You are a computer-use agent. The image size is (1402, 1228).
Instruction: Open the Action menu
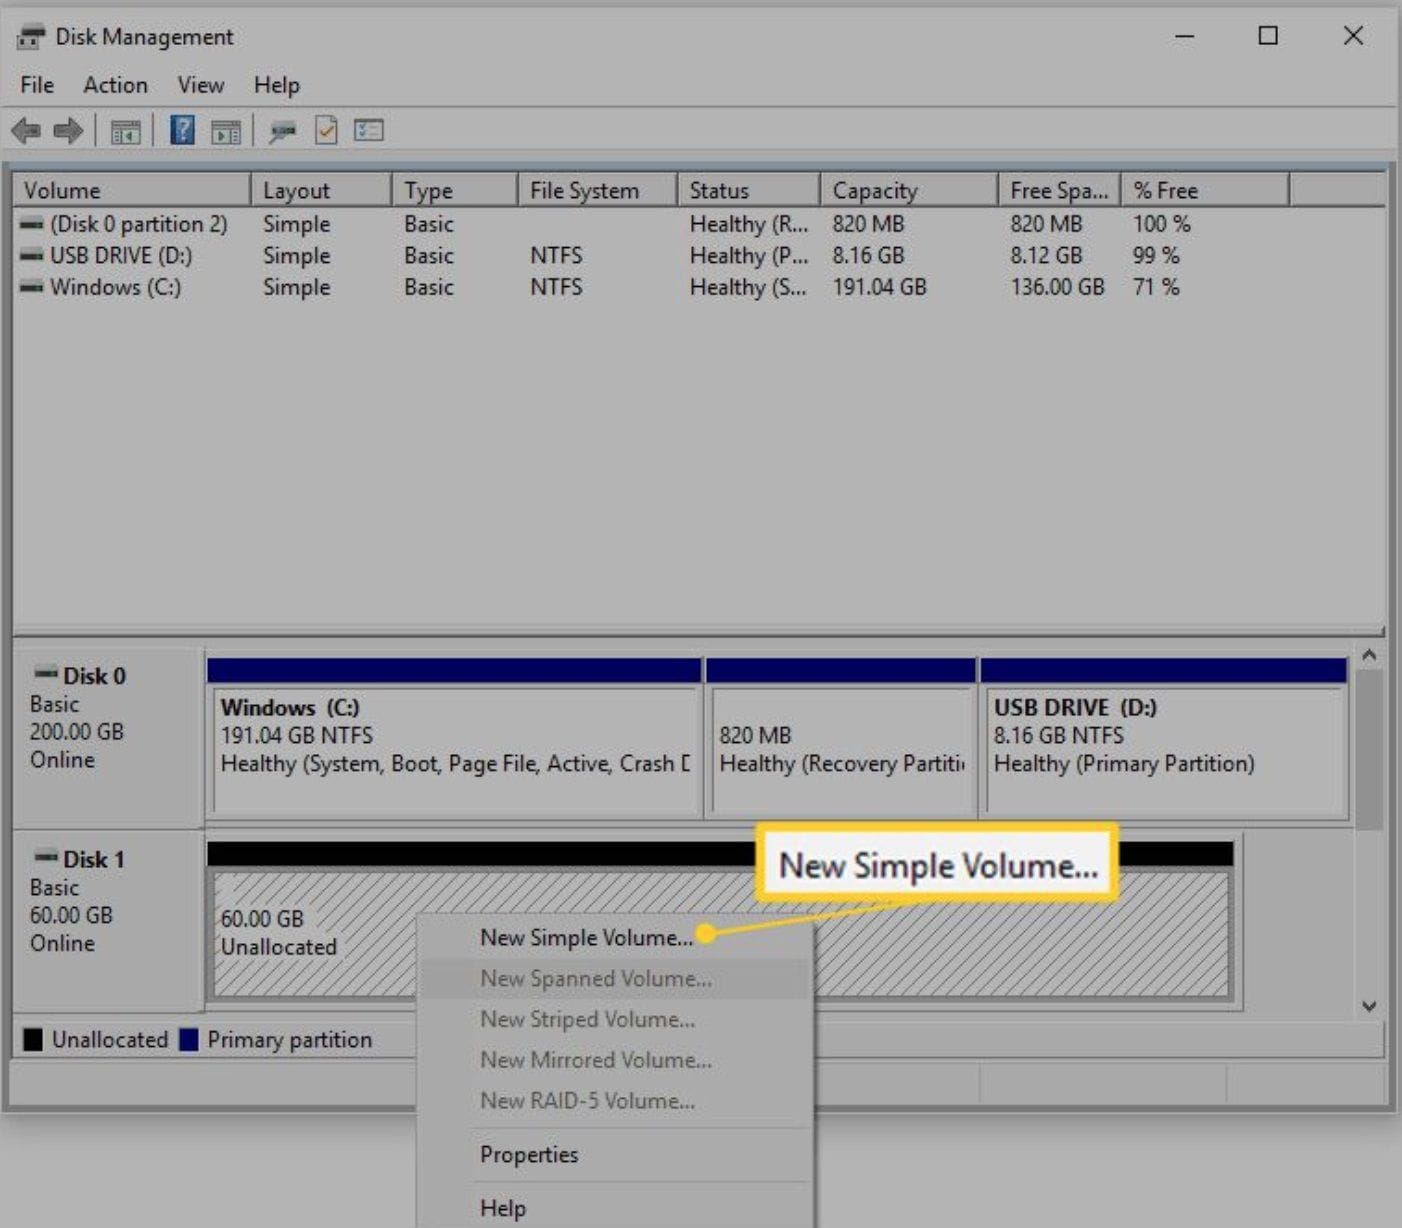(x=115, y=85)
